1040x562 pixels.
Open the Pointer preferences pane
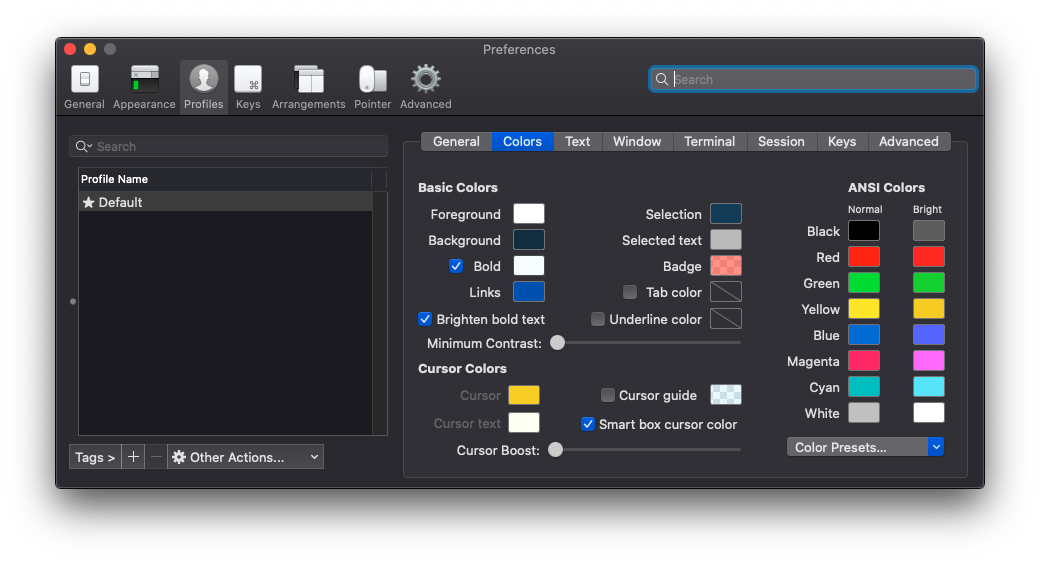point(372,87)
